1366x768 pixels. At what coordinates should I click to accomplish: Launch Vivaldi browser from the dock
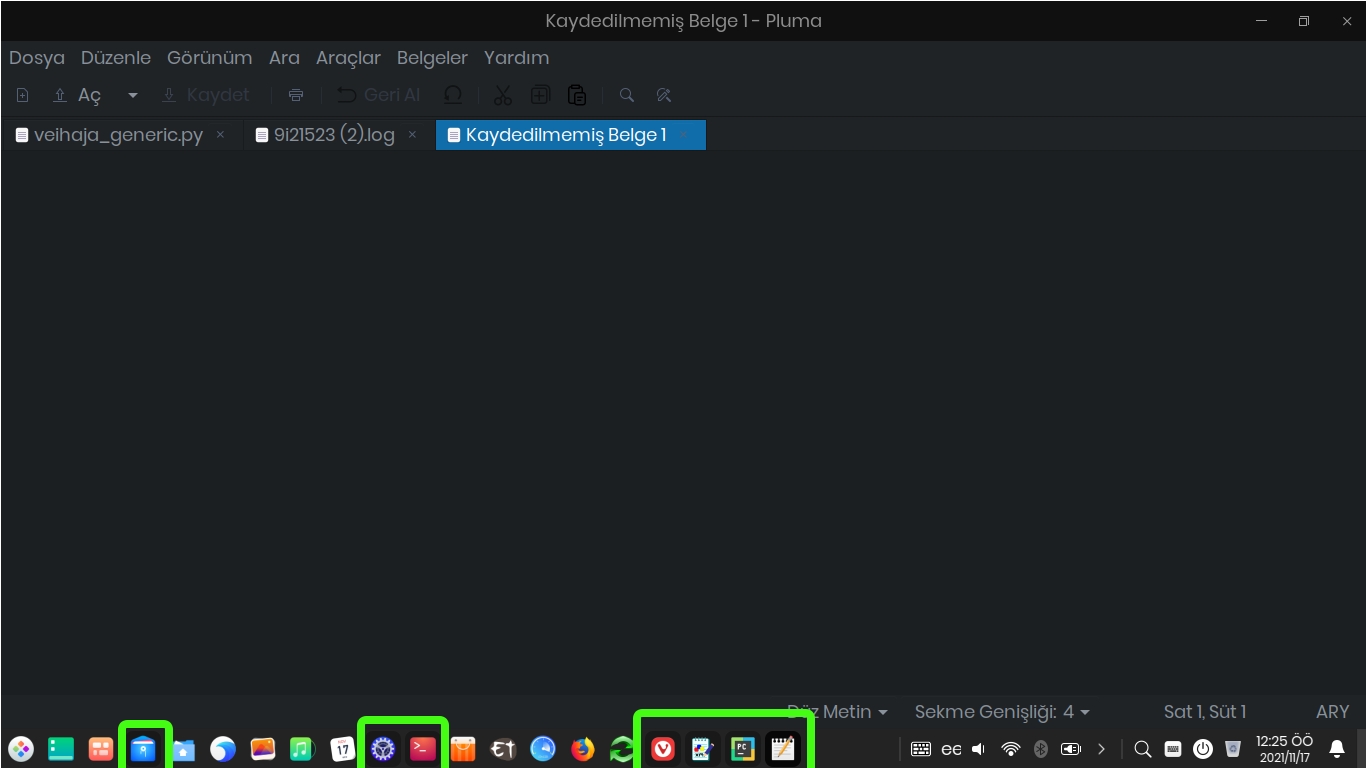pyautogui.click(x=663, y=748)
